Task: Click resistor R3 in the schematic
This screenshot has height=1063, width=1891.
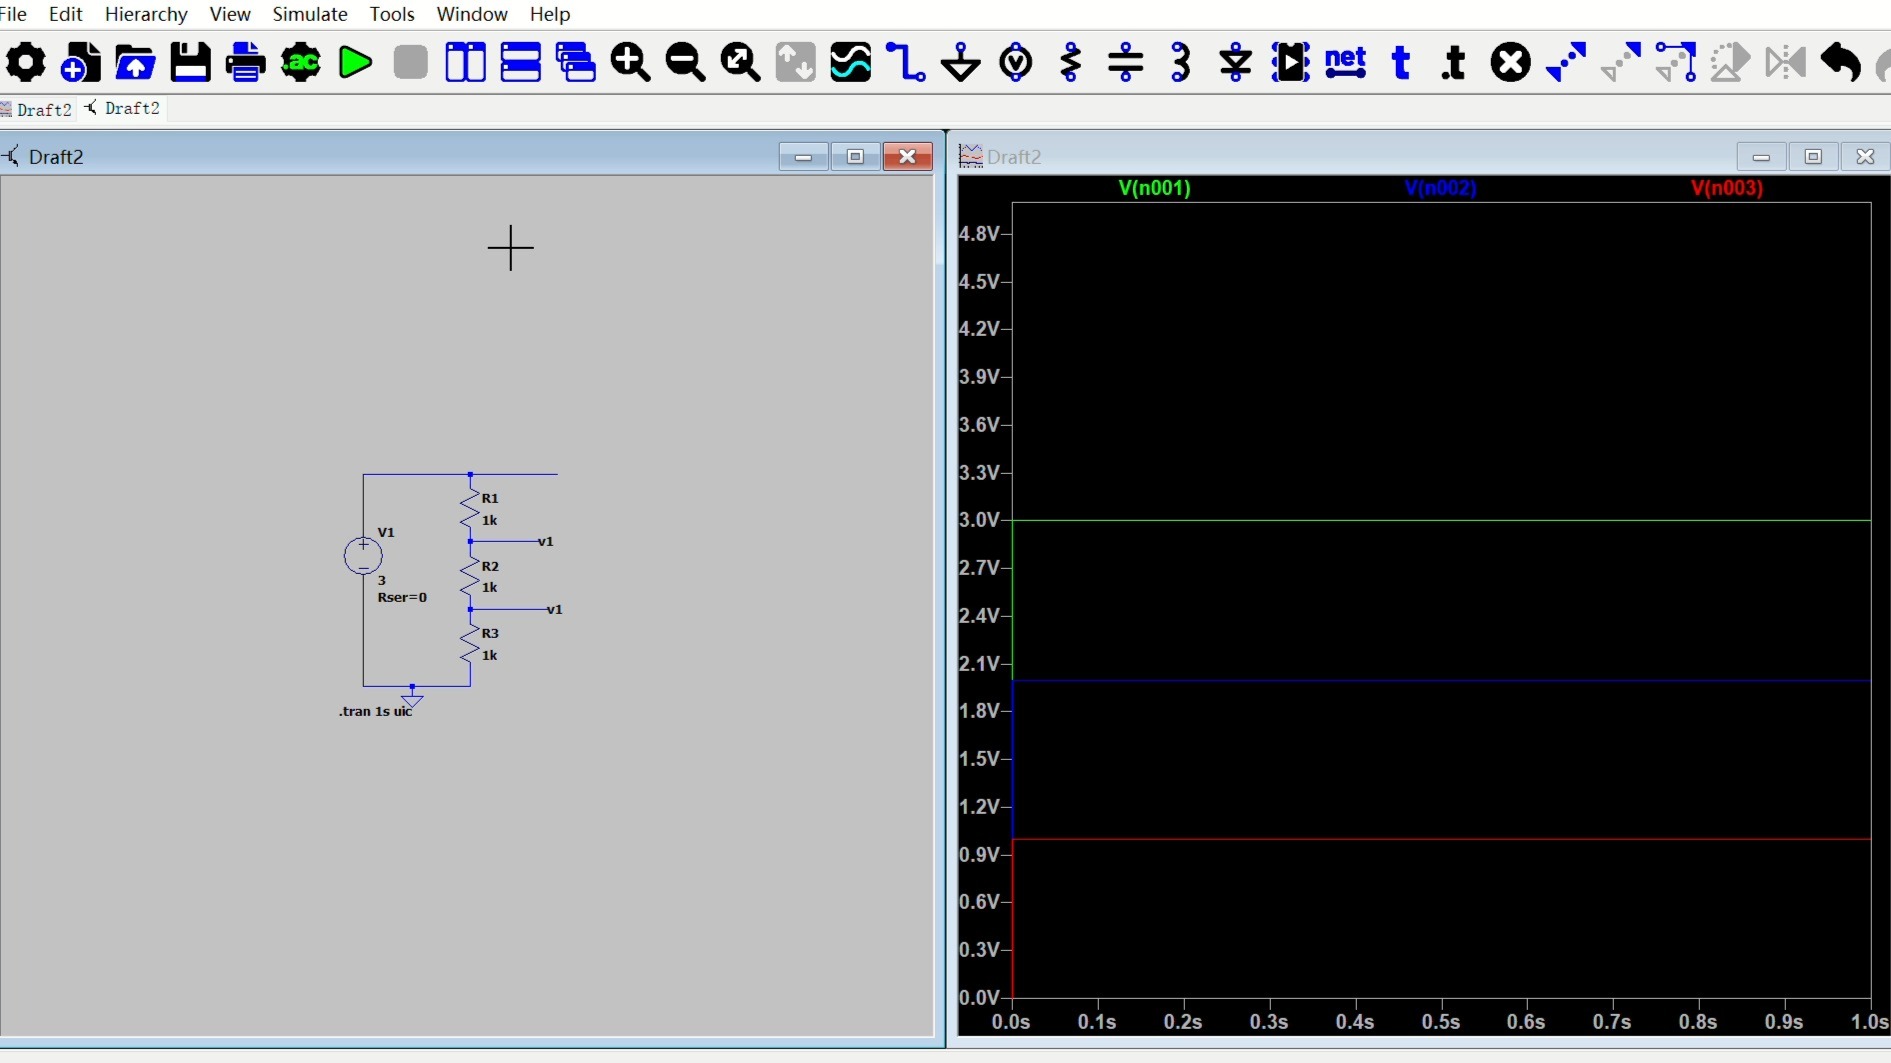Action: tap(470, 643)
